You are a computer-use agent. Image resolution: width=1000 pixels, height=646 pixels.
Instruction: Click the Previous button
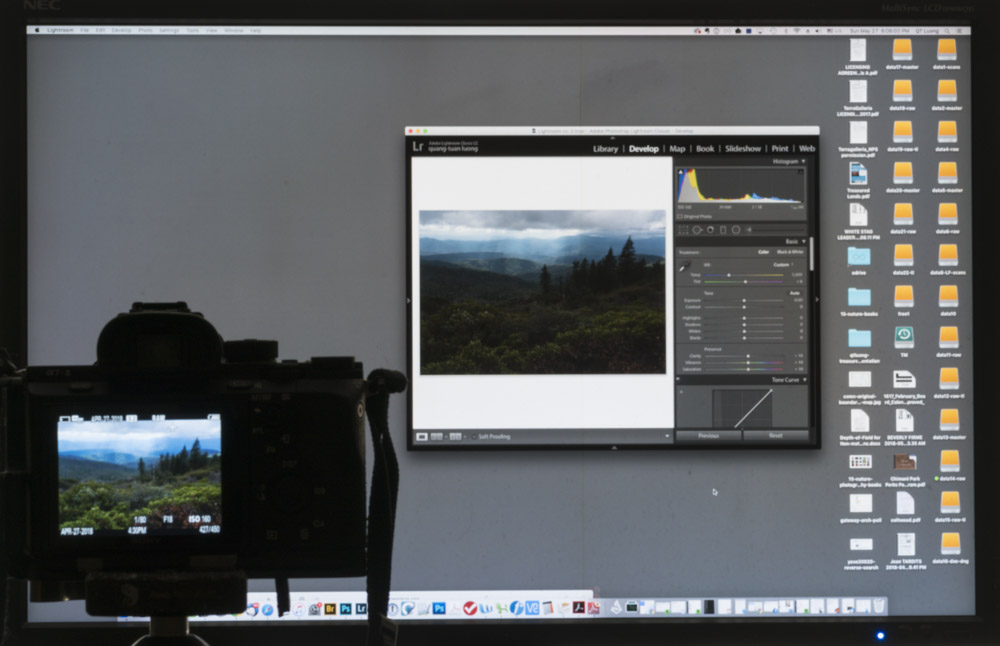(x=709, y=436)
